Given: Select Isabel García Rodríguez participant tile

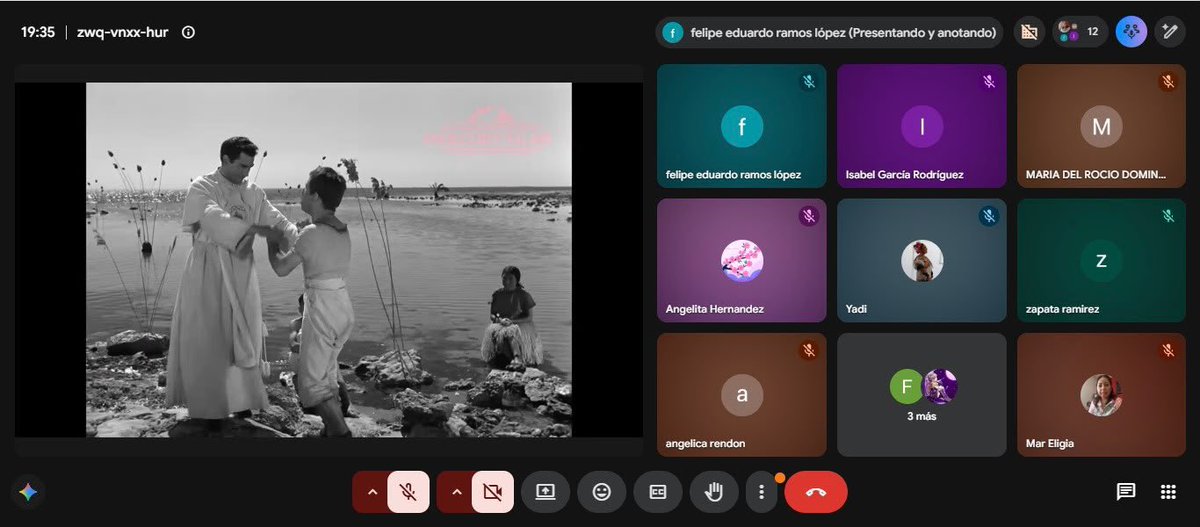Looking at the screenshot, I should (922, 126).
